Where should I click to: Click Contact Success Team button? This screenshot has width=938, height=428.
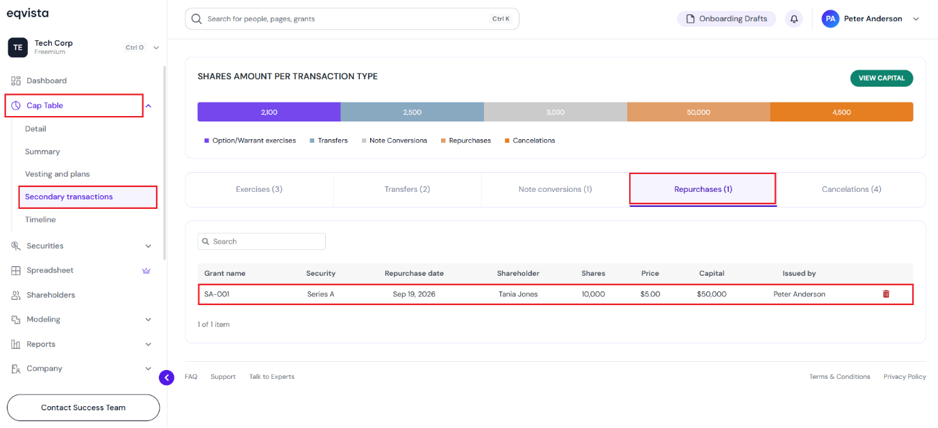pyautogui.click(x=83, y=408)
